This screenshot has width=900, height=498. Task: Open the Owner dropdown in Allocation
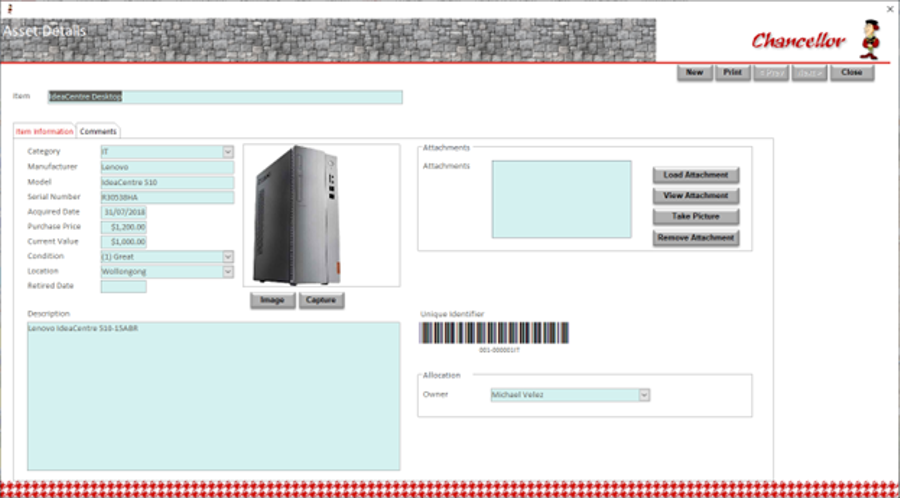[x=644, y=395]
